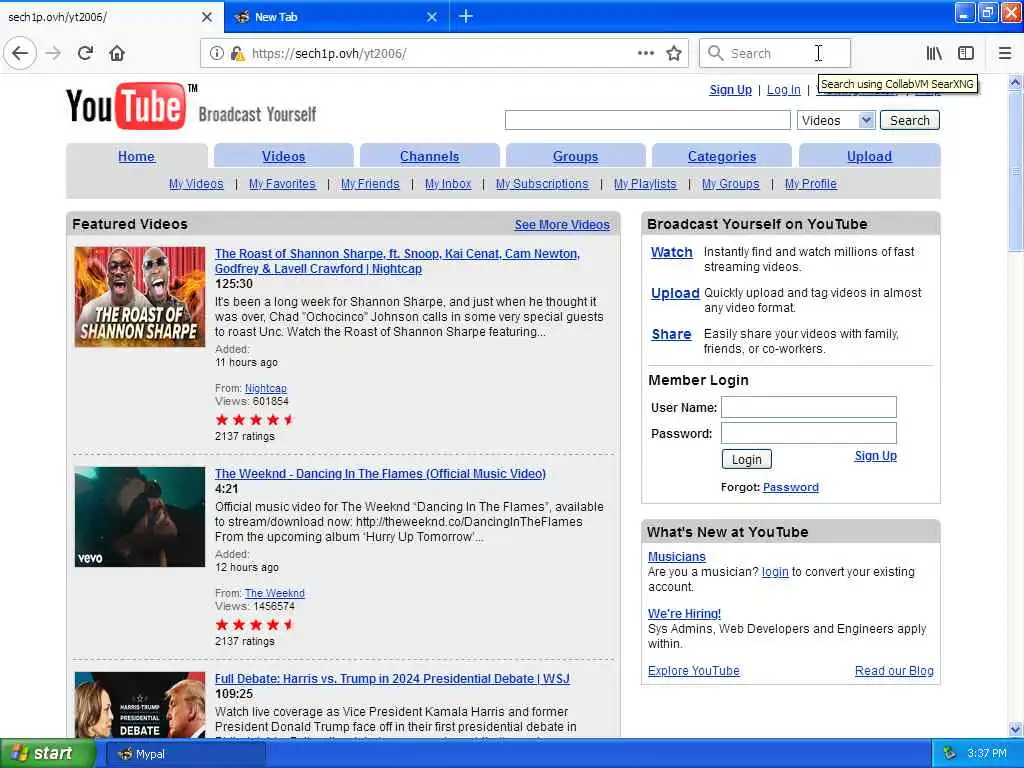Image resolution: width=1024 pixels, height=768 pixels.
Task: Open a new tab with plus icon
Action: point(466,16)
